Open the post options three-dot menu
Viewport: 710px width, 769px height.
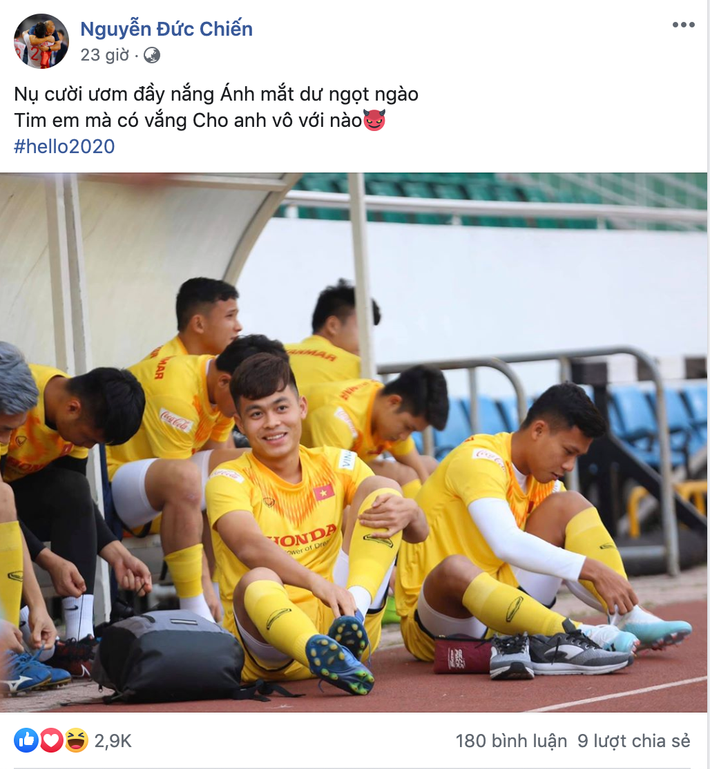click(683, 25)
